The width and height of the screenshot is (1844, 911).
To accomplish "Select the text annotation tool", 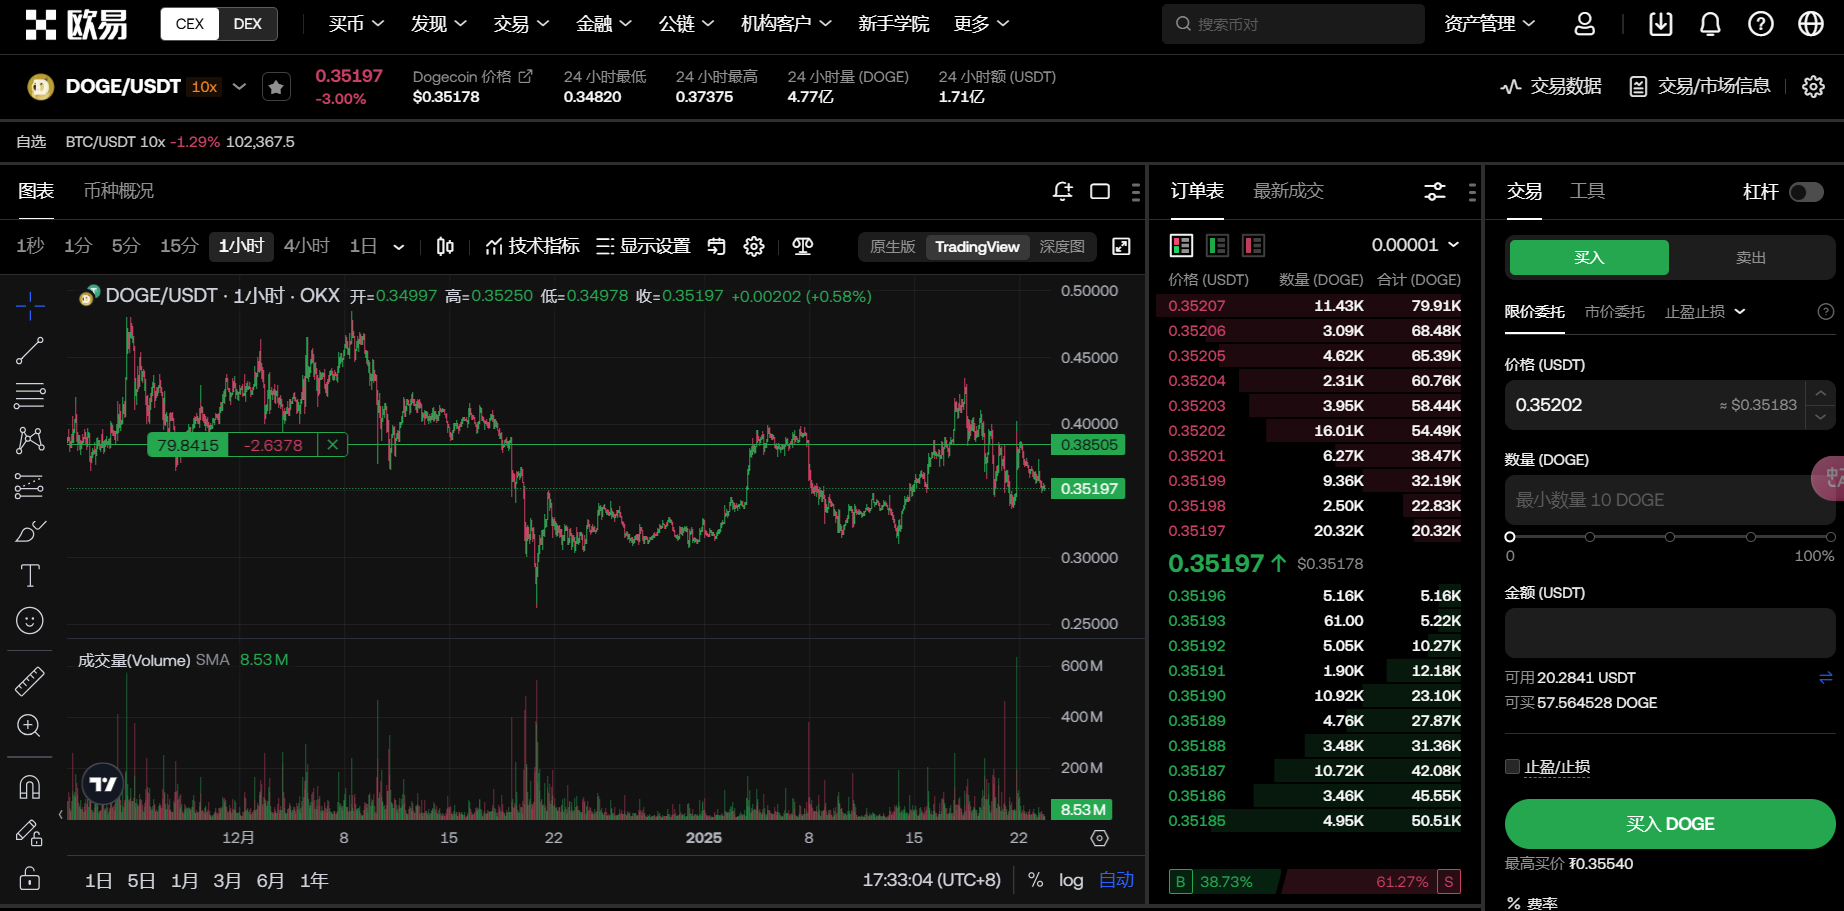I will (x=30, y=575).
